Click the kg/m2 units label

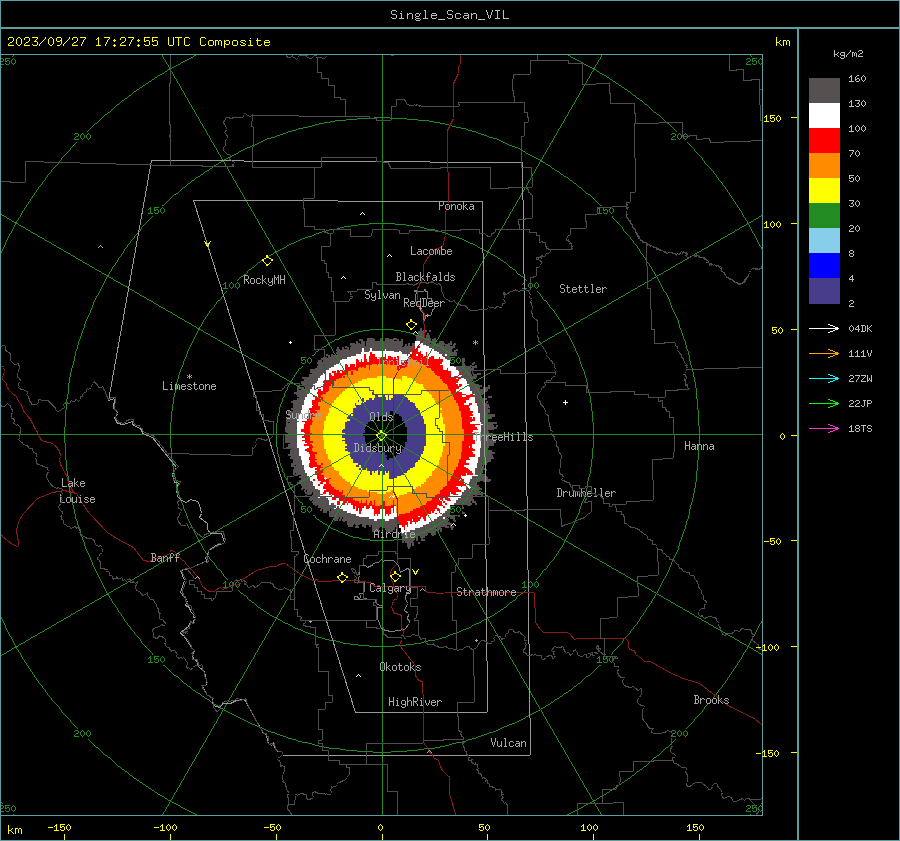(x=848, y=54)
